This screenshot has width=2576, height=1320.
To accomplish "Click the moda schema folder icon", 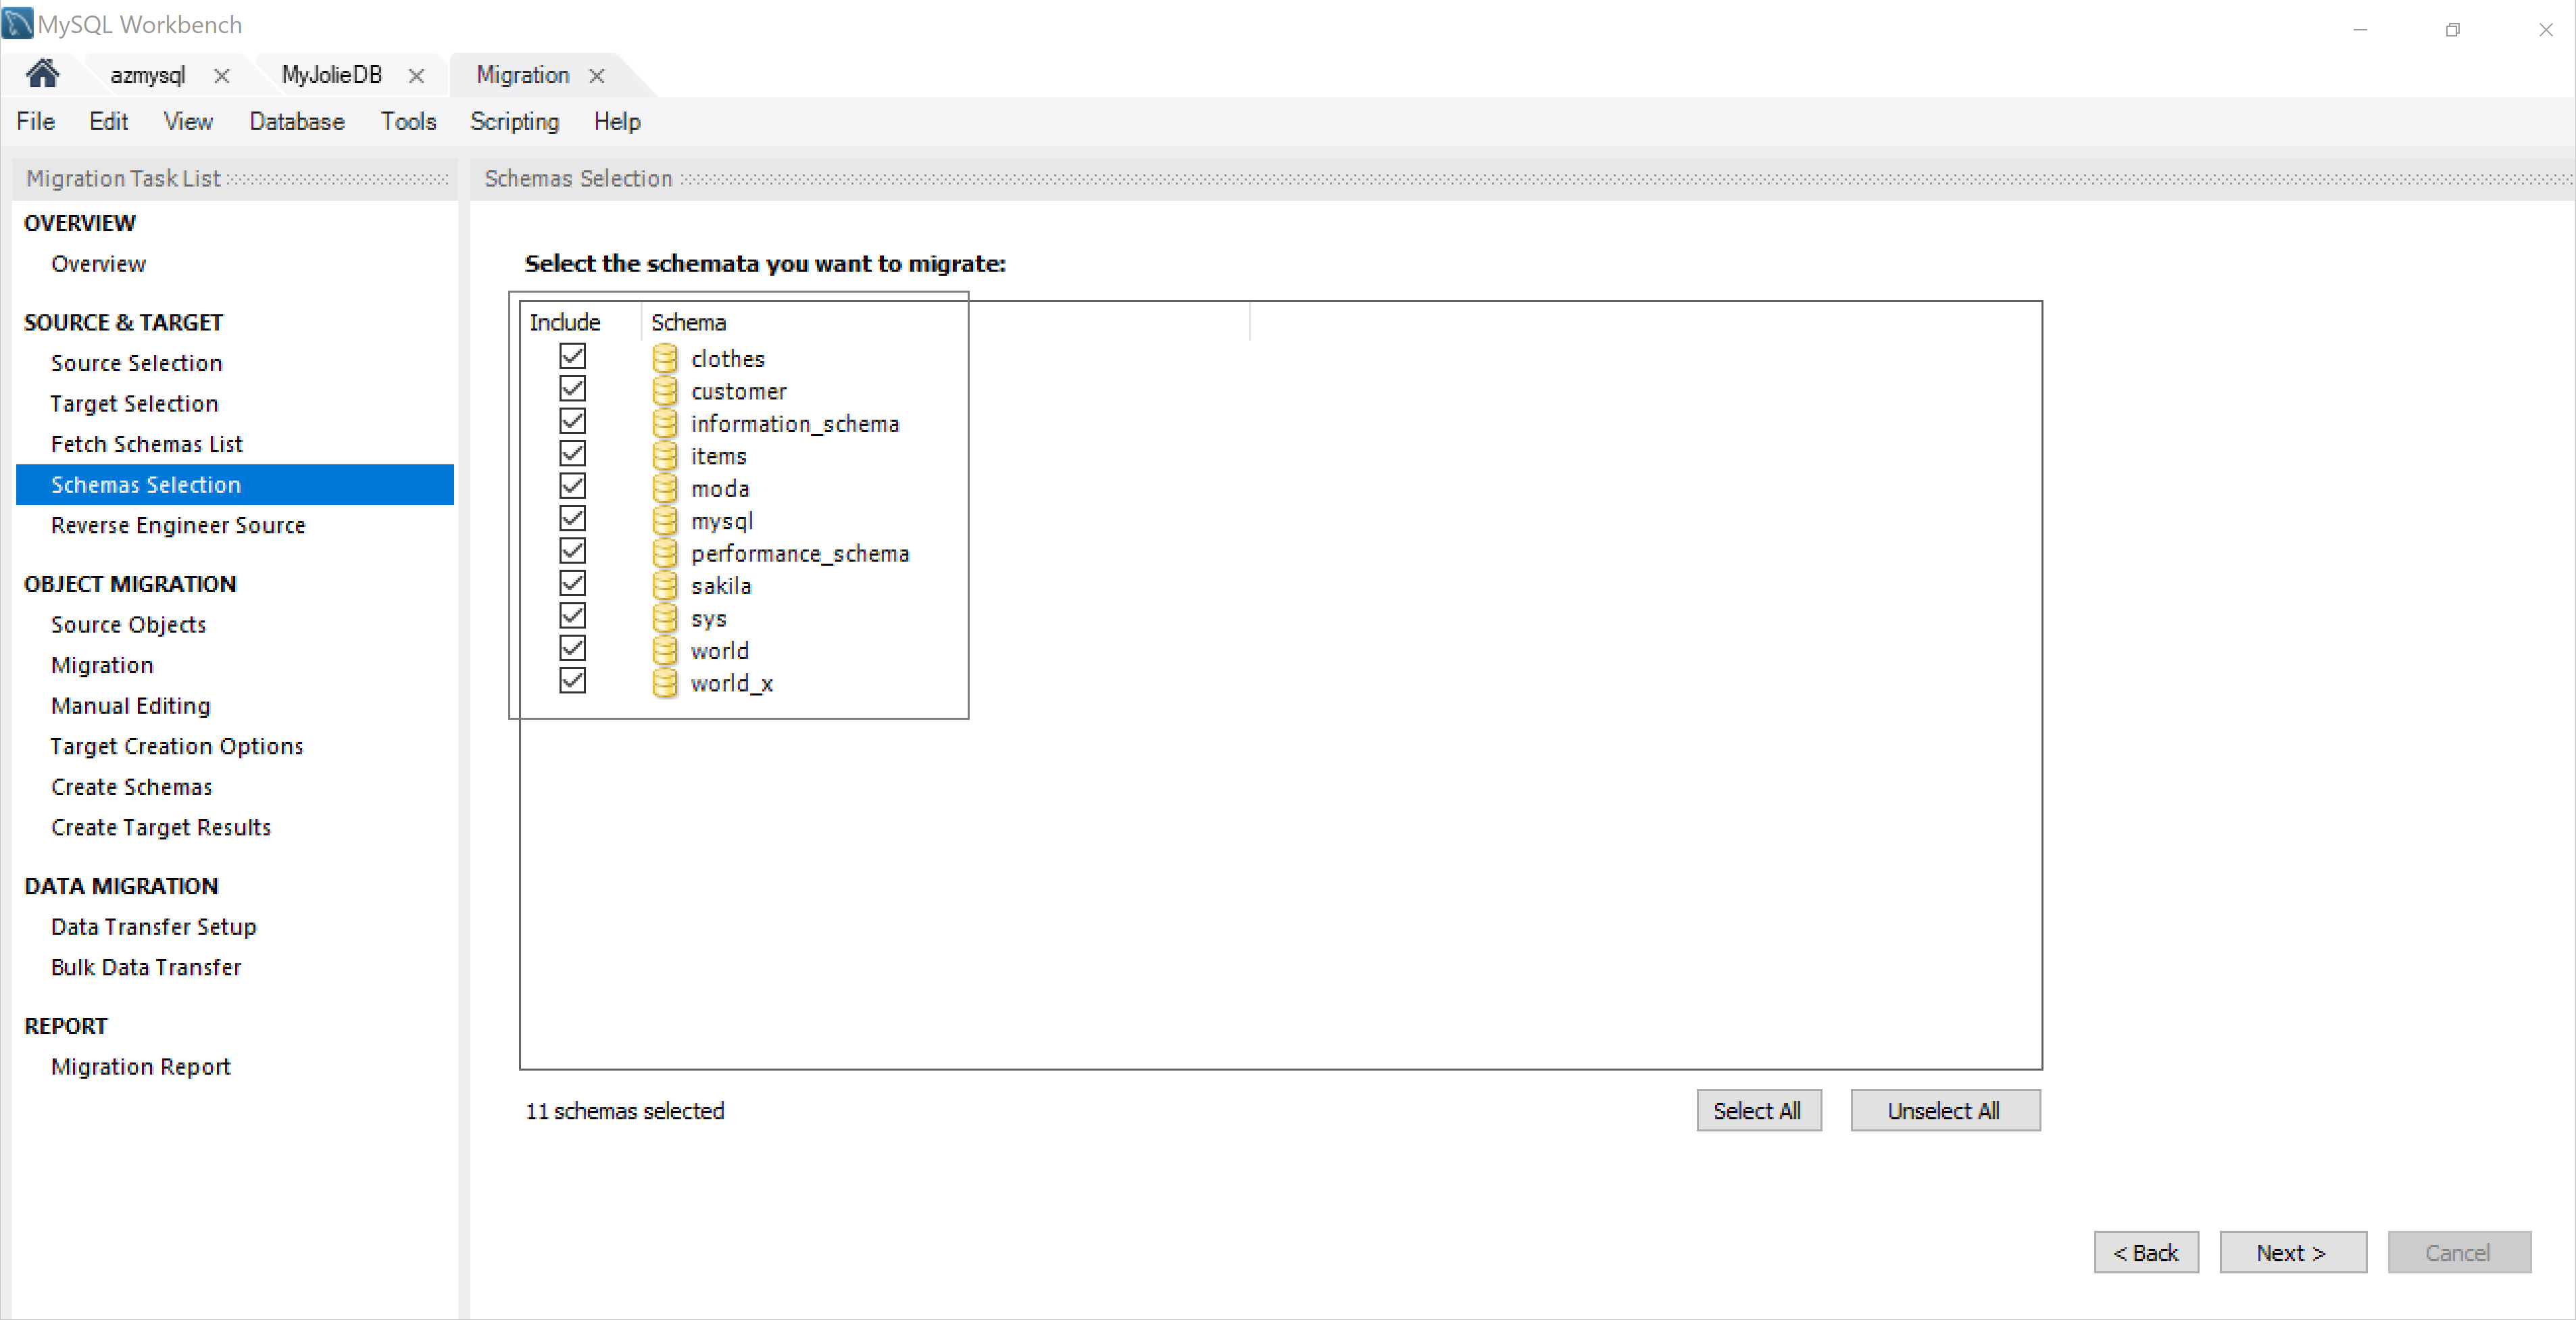I will tap(668, 488).
